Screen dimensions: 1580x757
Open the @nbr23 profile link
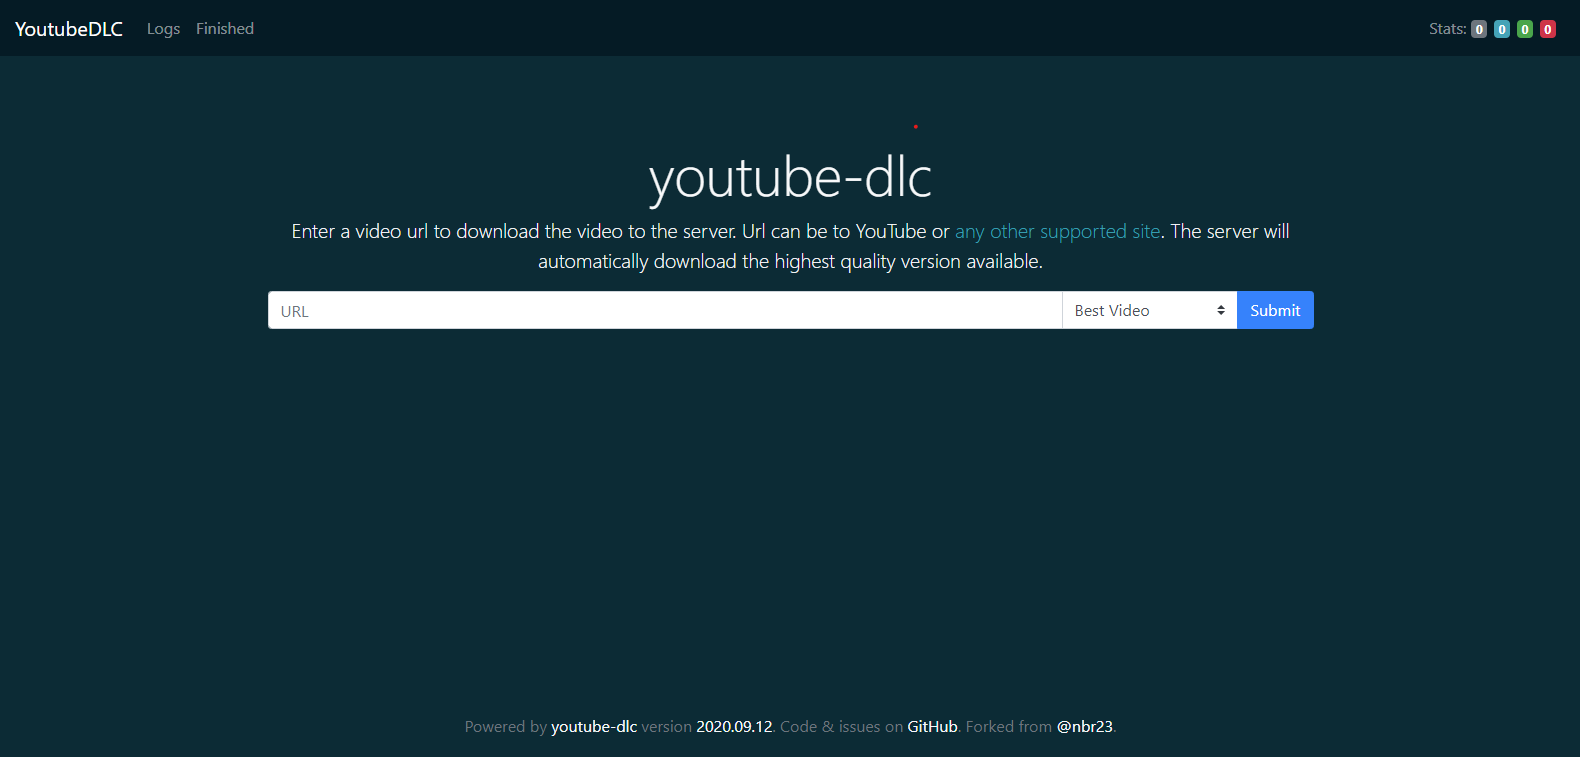click(1085, 727)
